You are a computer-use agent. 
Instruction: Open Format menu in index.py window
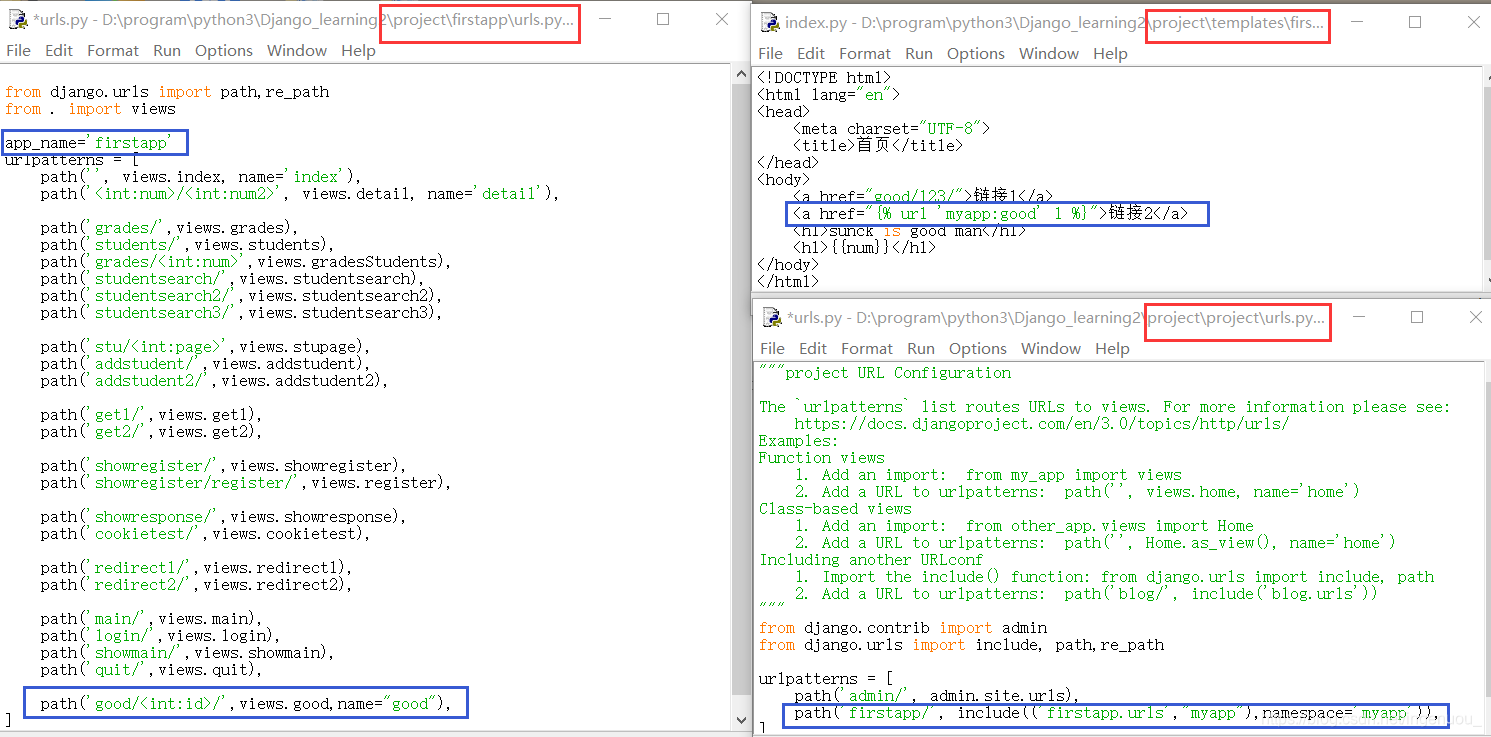(x=865, y=53)
